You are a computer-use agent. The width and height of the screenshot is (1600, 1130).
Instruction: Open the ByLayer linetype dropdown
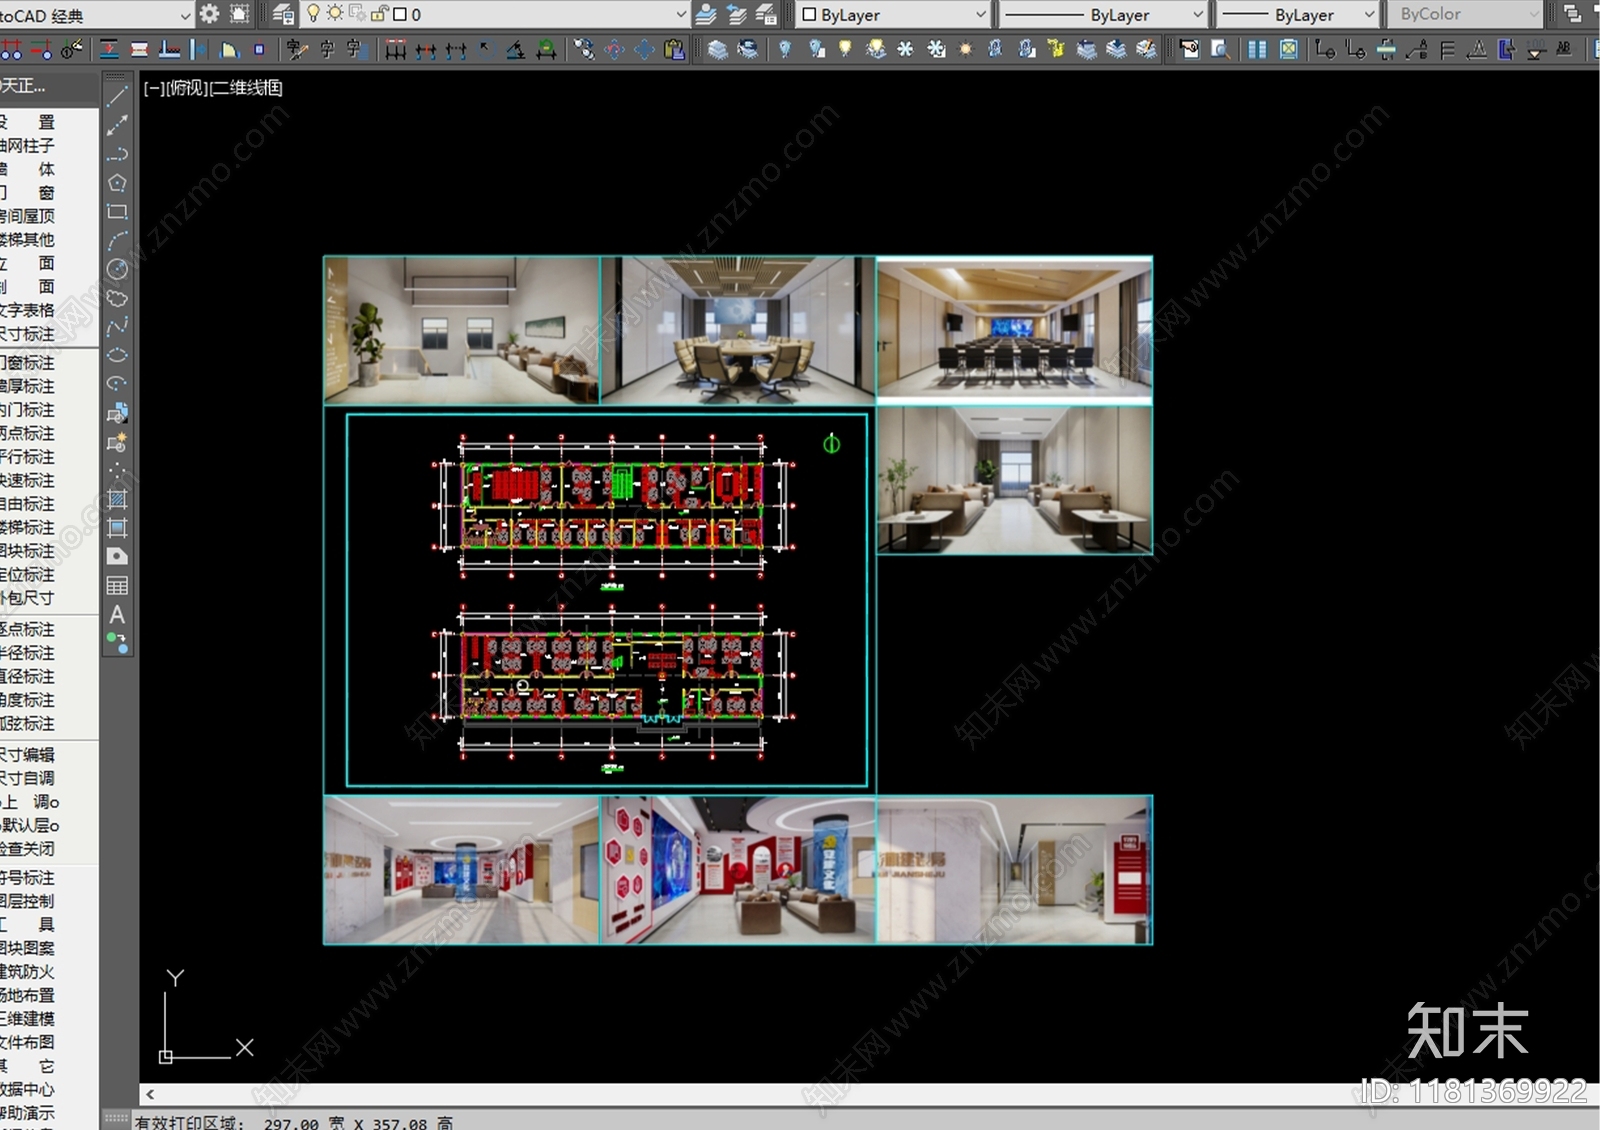pyautogui.click(x=1198, y=14)
